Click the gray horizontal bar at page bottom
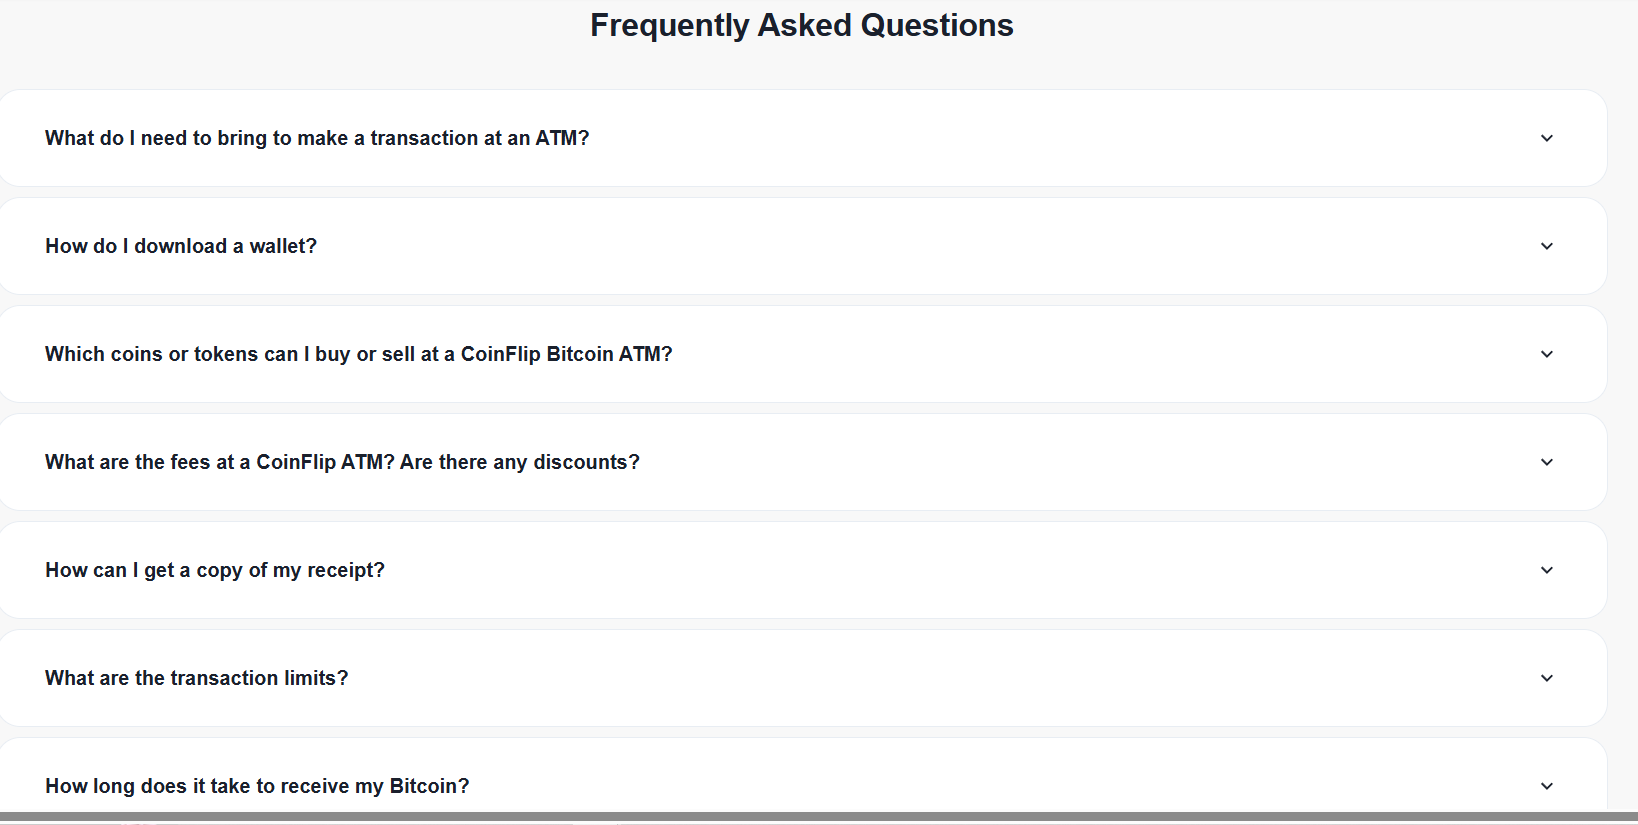Viewport: 1638px width, 825px height. point(819,817)
